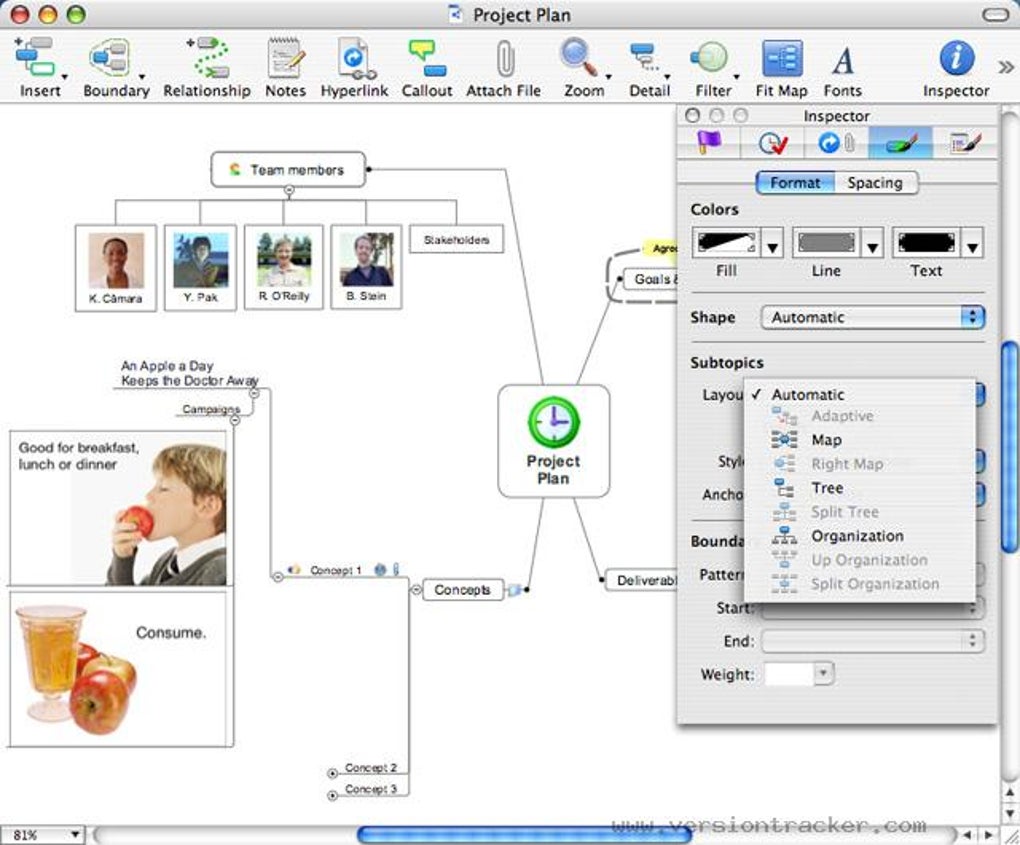Click the marker icon on Team members topic
The width and height of the screenshot is (1020, 845).
[x=235, y=170]
